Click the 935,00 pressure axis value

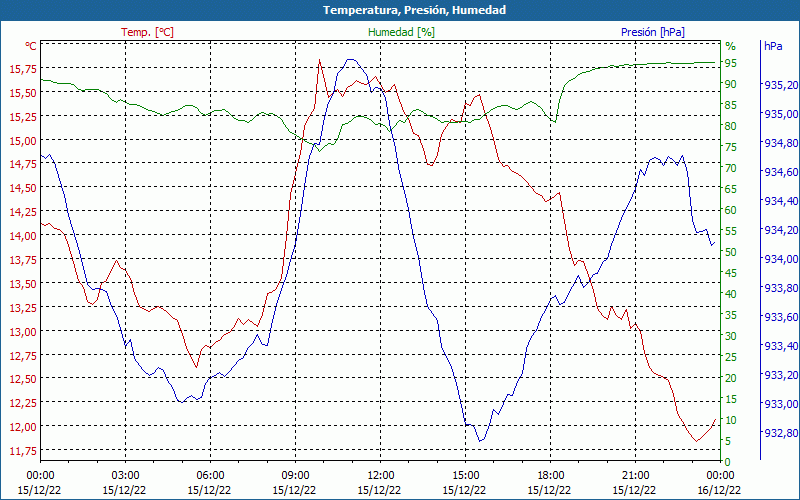coord(781,114)
